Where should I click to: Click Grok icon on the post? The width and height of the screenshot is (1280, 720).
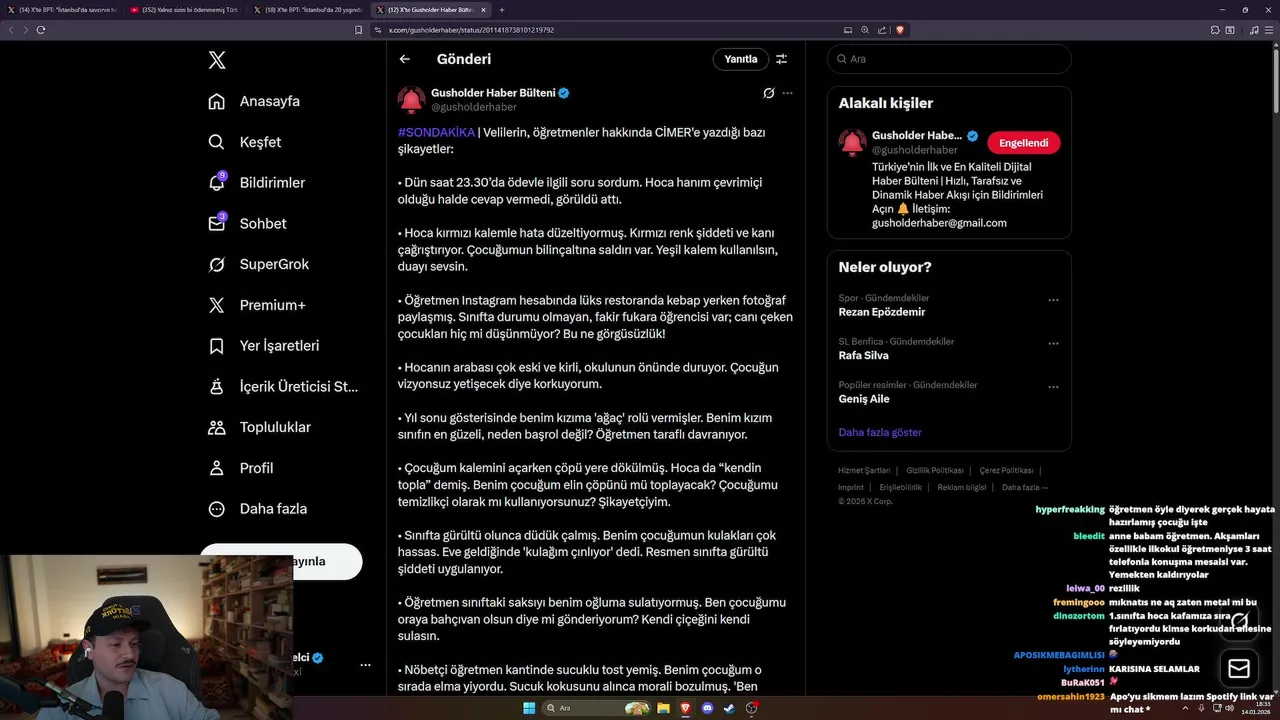768,93
